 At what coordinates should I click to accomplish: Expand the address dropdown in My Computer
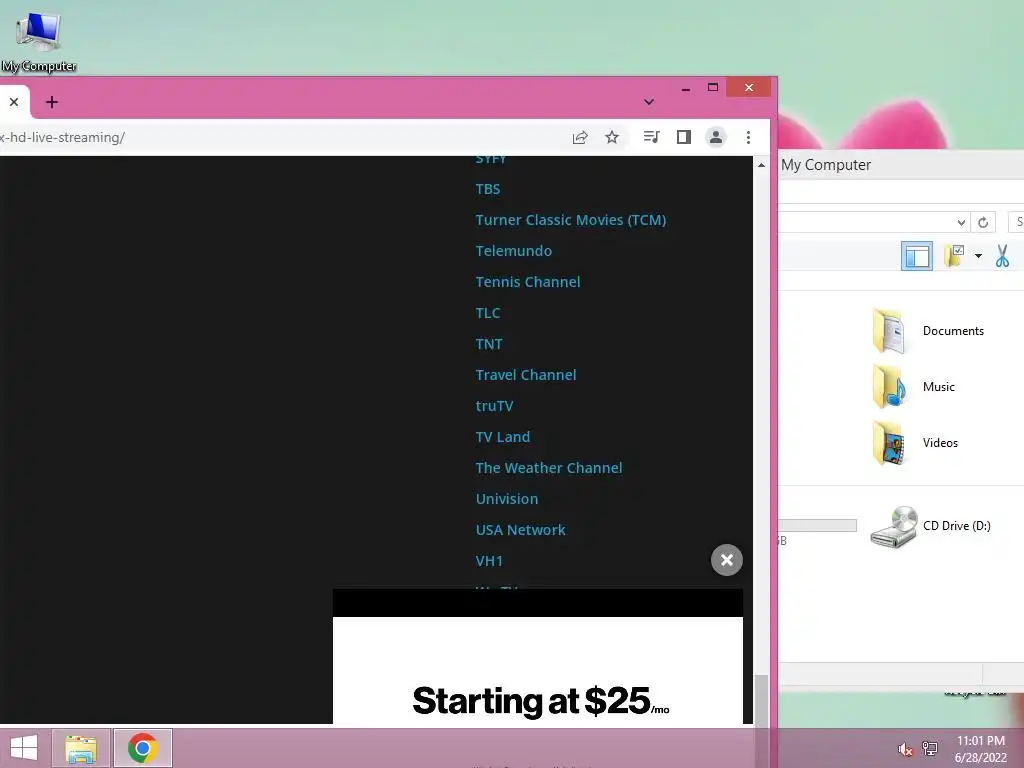click(x=961, y=222)
